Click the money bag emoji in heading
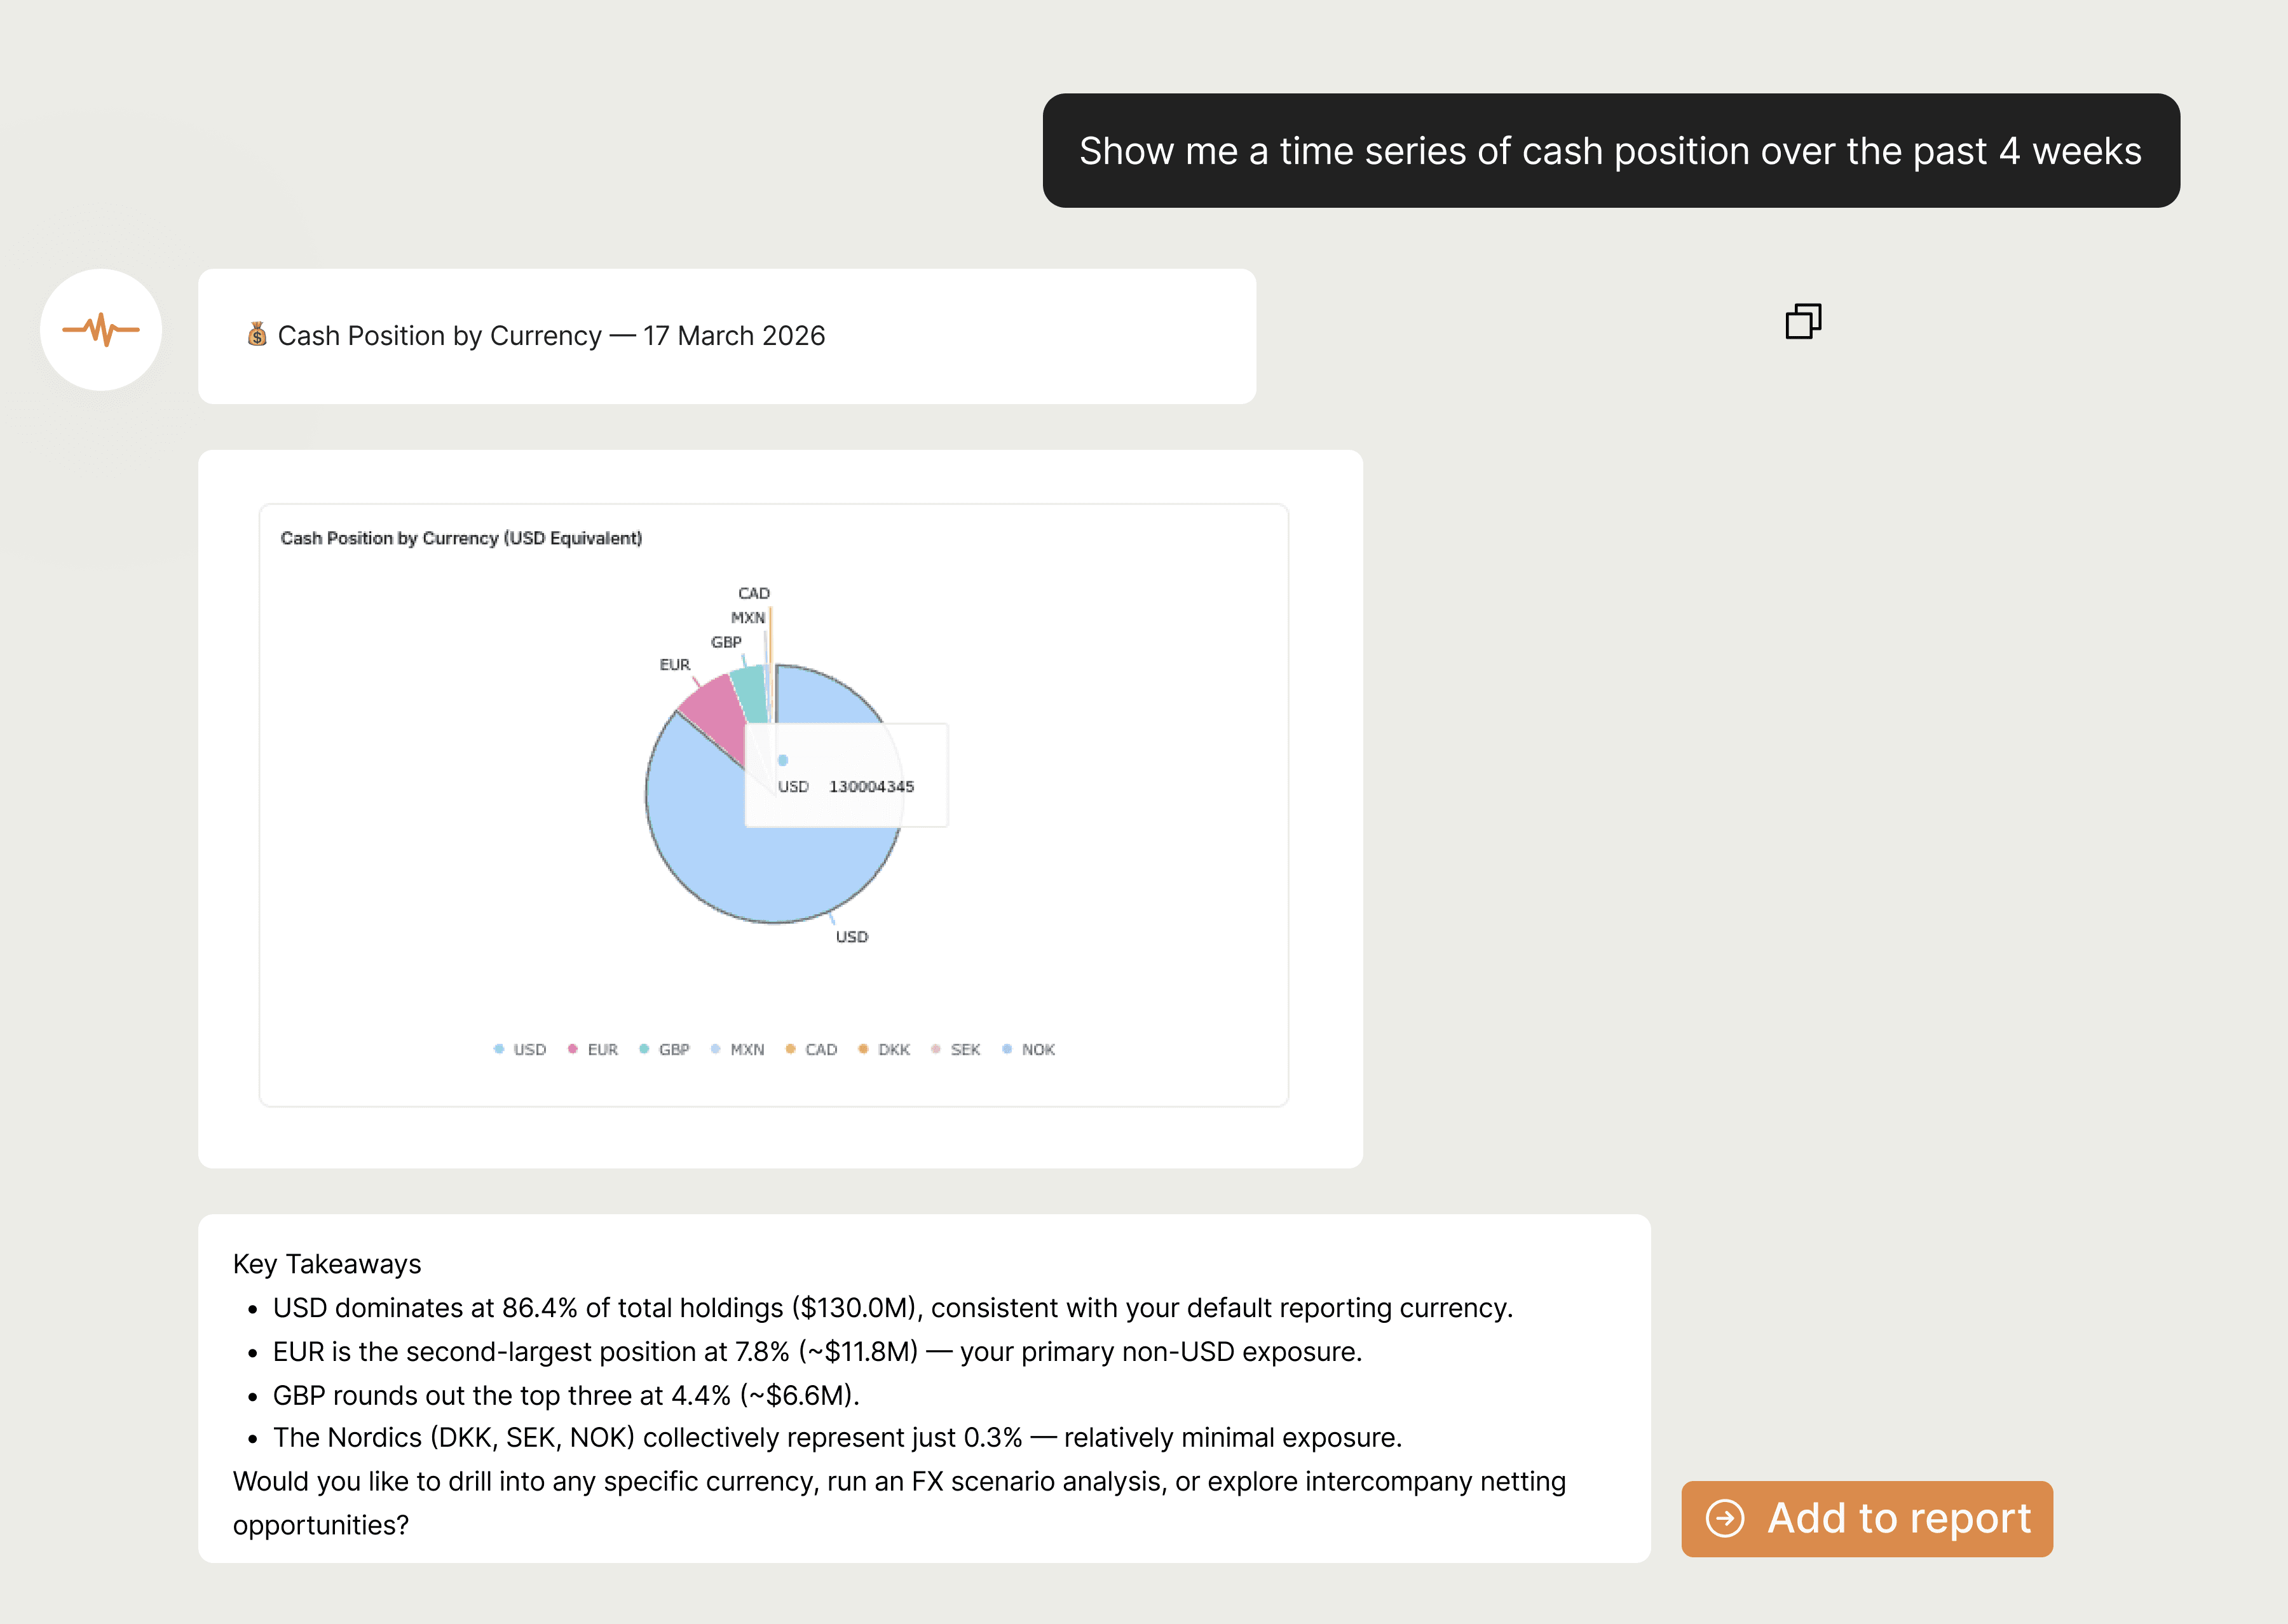The image size is (2288, 1624). tap(257, 335)
